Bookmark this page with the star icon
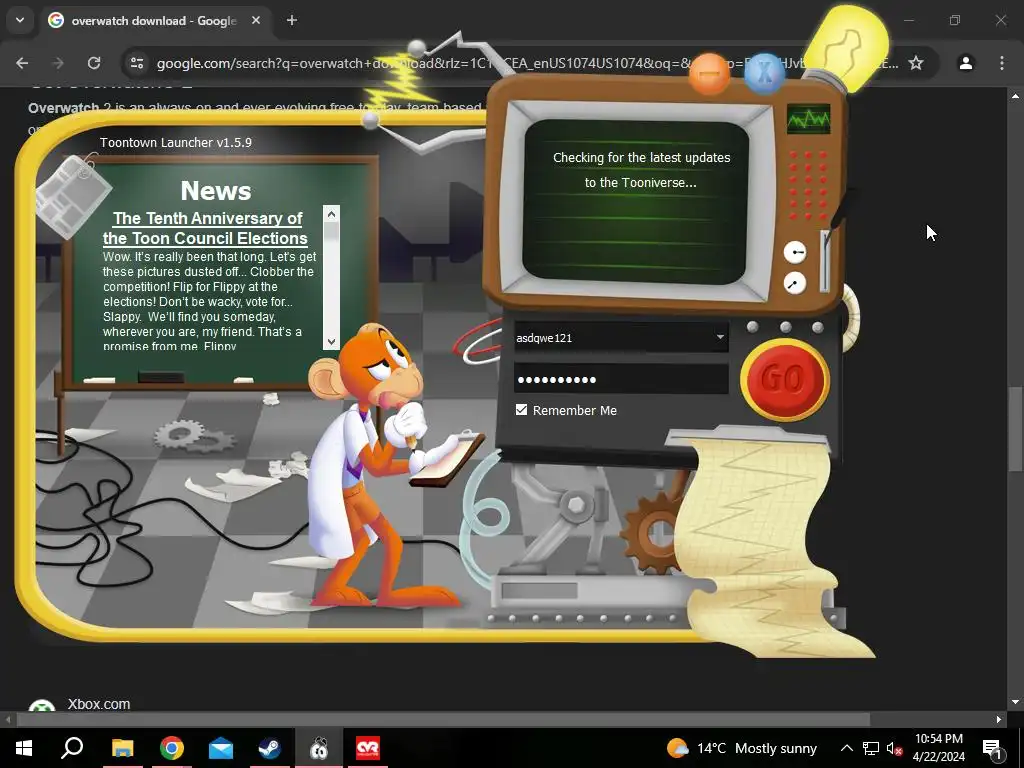The width and height of the screenshot is (1024, 768). 916,63
